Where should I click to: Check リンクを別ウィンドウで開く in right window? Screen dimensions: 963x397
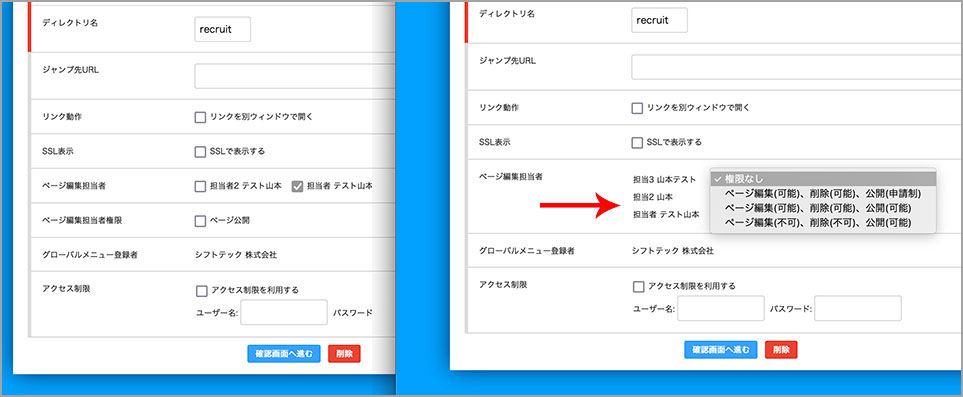point(637,108)
